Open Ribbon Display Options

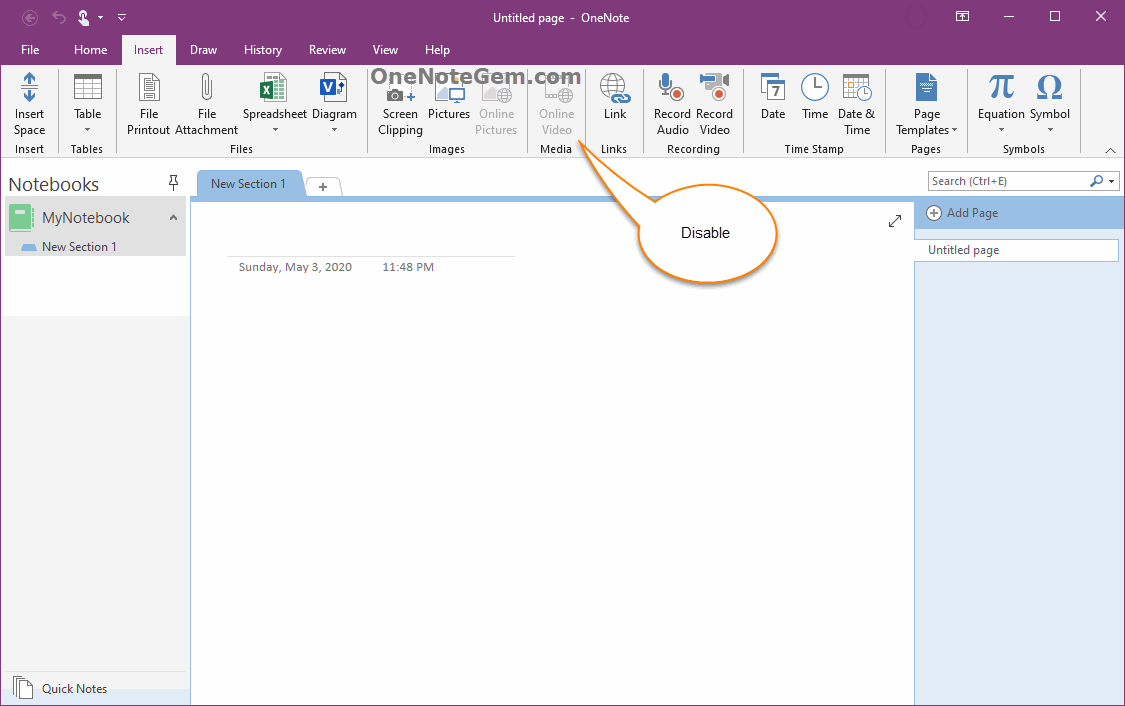[963, 17]
